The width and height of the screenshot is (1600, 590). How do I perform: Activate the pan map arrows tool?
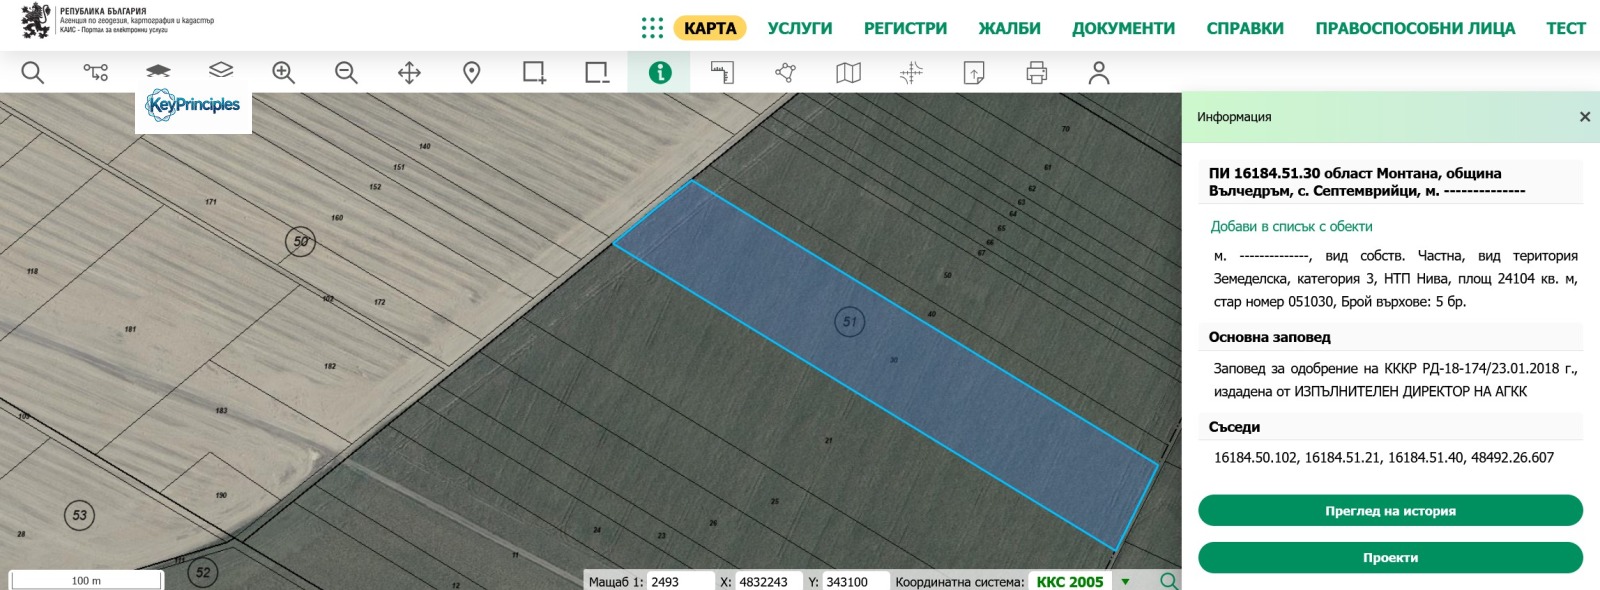(409, 72)
